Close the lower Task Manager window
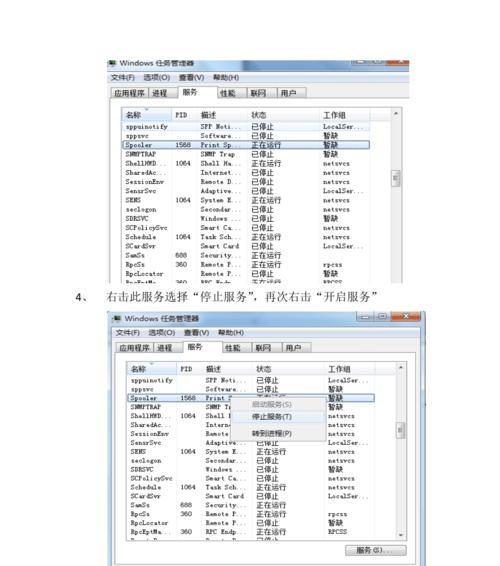The height and width of the screenshot is (566, 500). [406, 317]
